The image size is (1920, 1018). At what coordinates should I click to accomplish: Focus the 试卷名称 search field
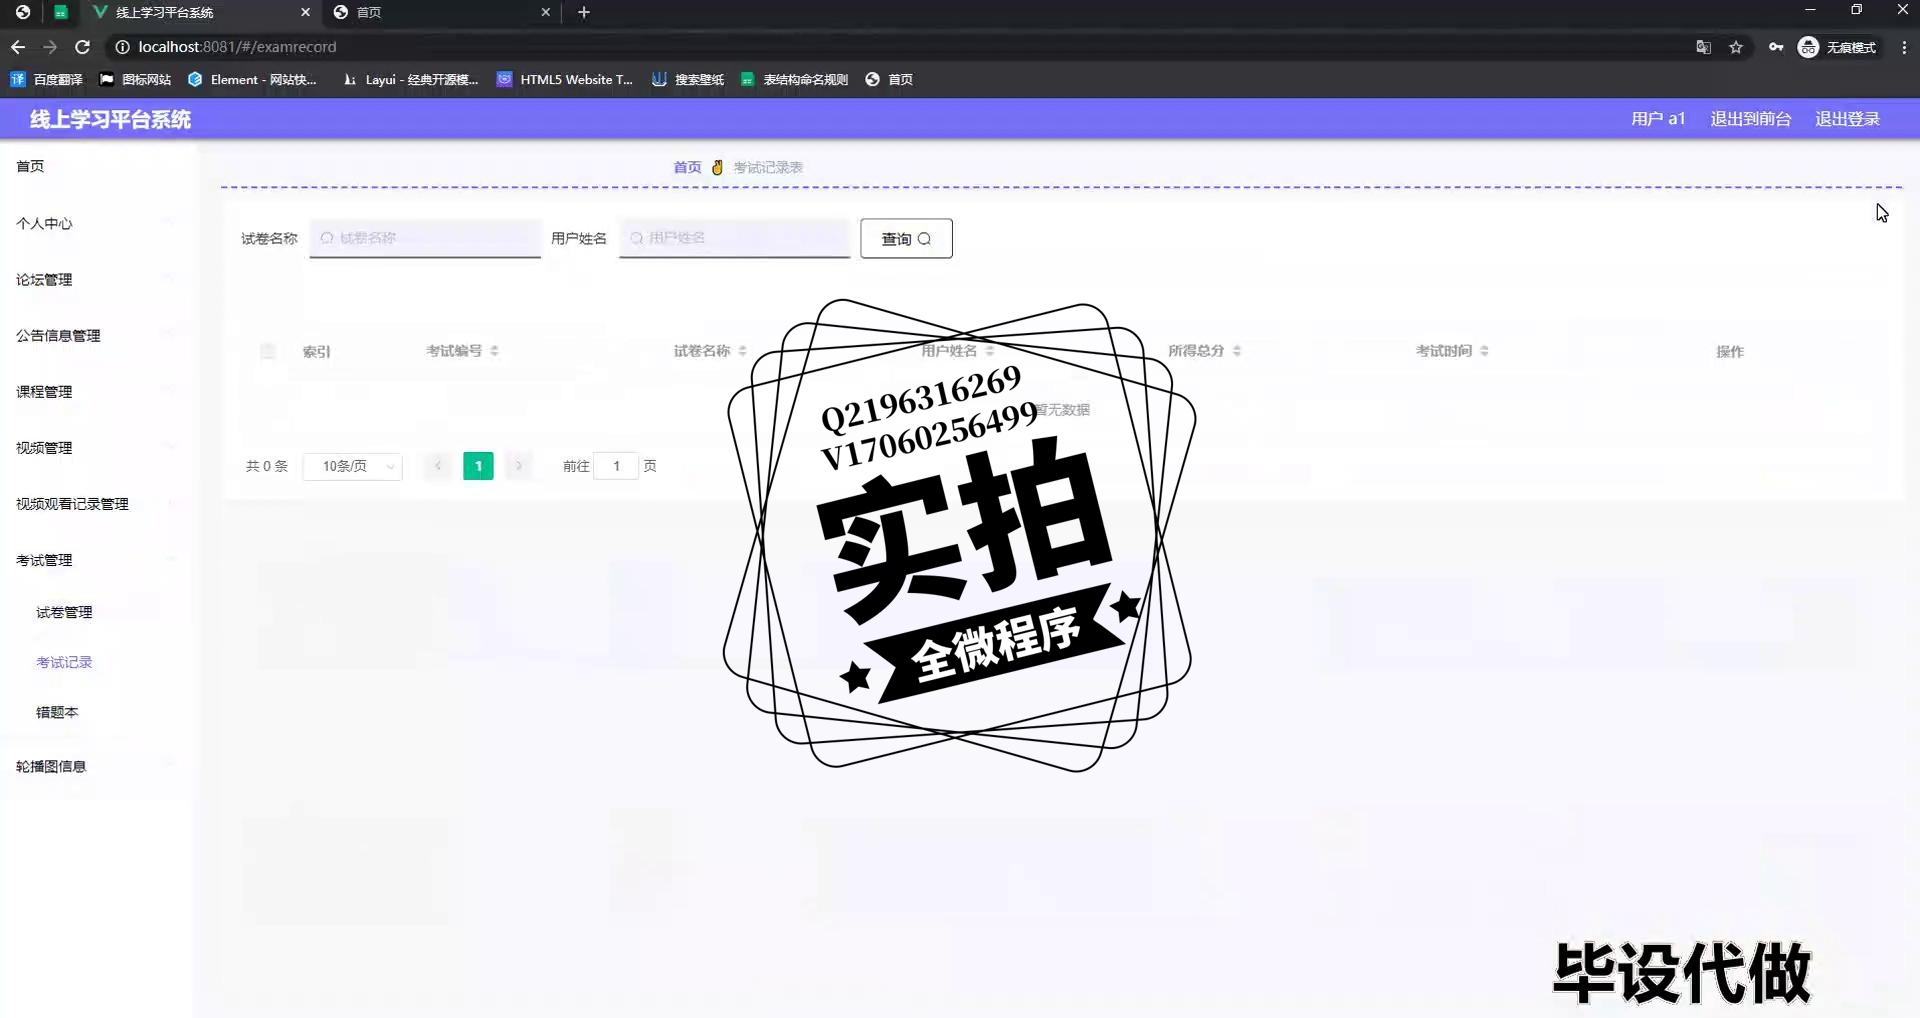coord(425,238)
